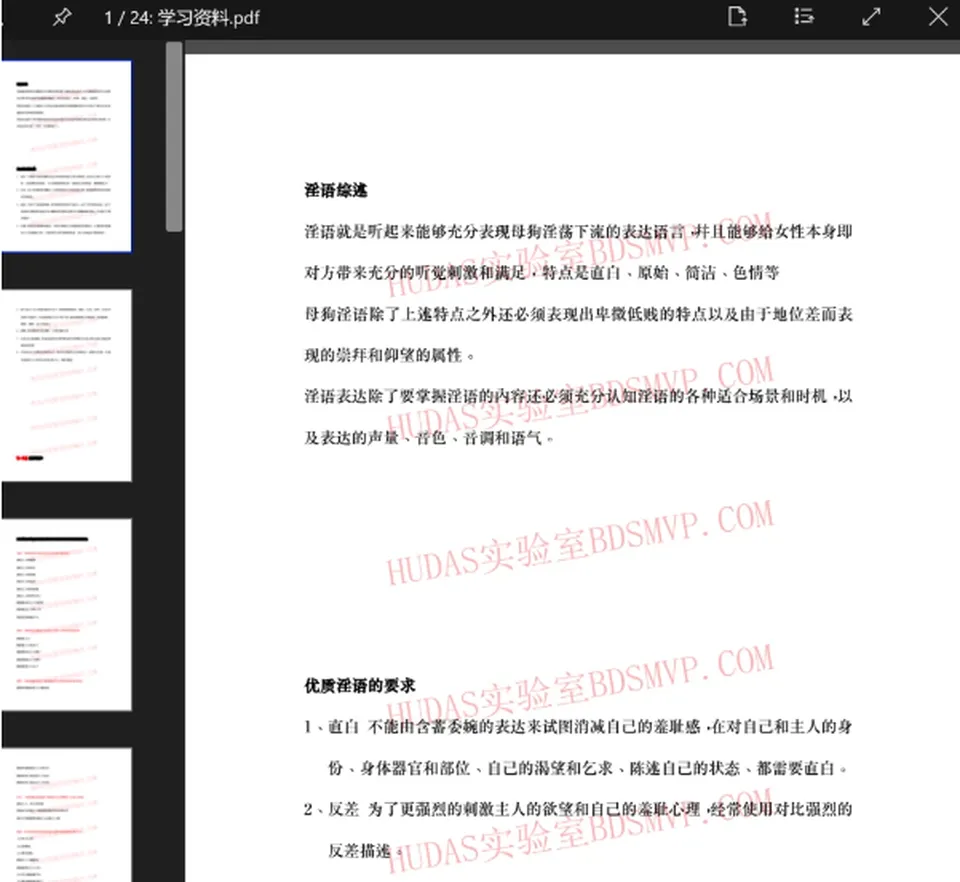Expand viewer to fullscreen with diagonal arrow

pos(871,17)
